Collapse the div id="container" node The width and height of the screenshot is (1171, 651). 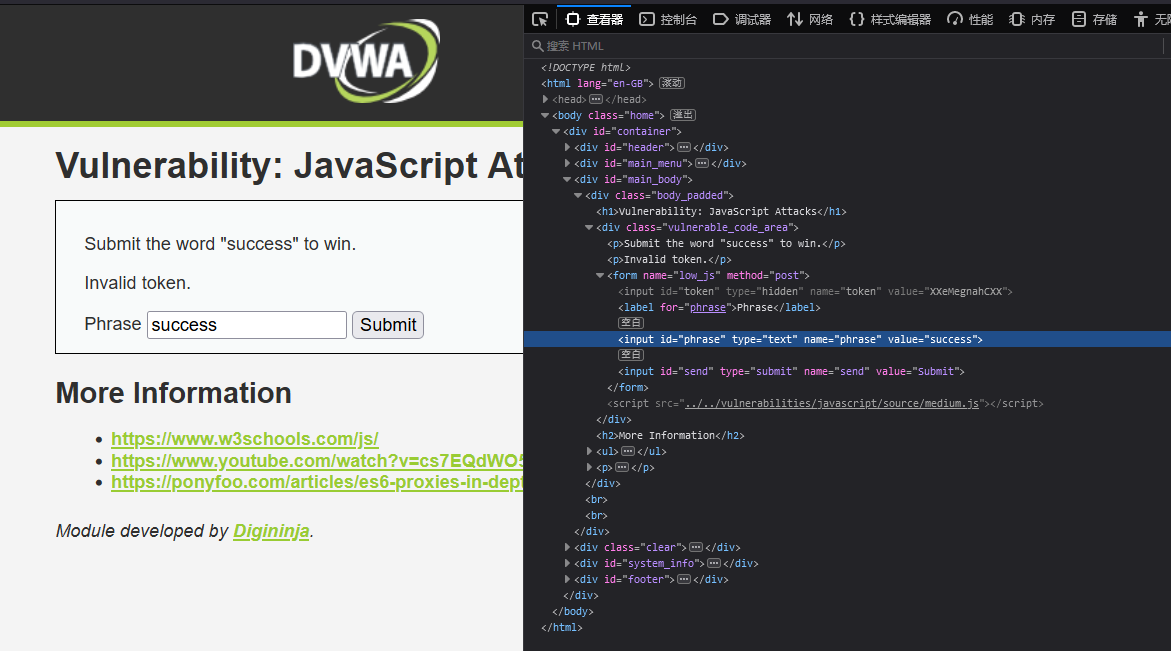pos(555,131)
